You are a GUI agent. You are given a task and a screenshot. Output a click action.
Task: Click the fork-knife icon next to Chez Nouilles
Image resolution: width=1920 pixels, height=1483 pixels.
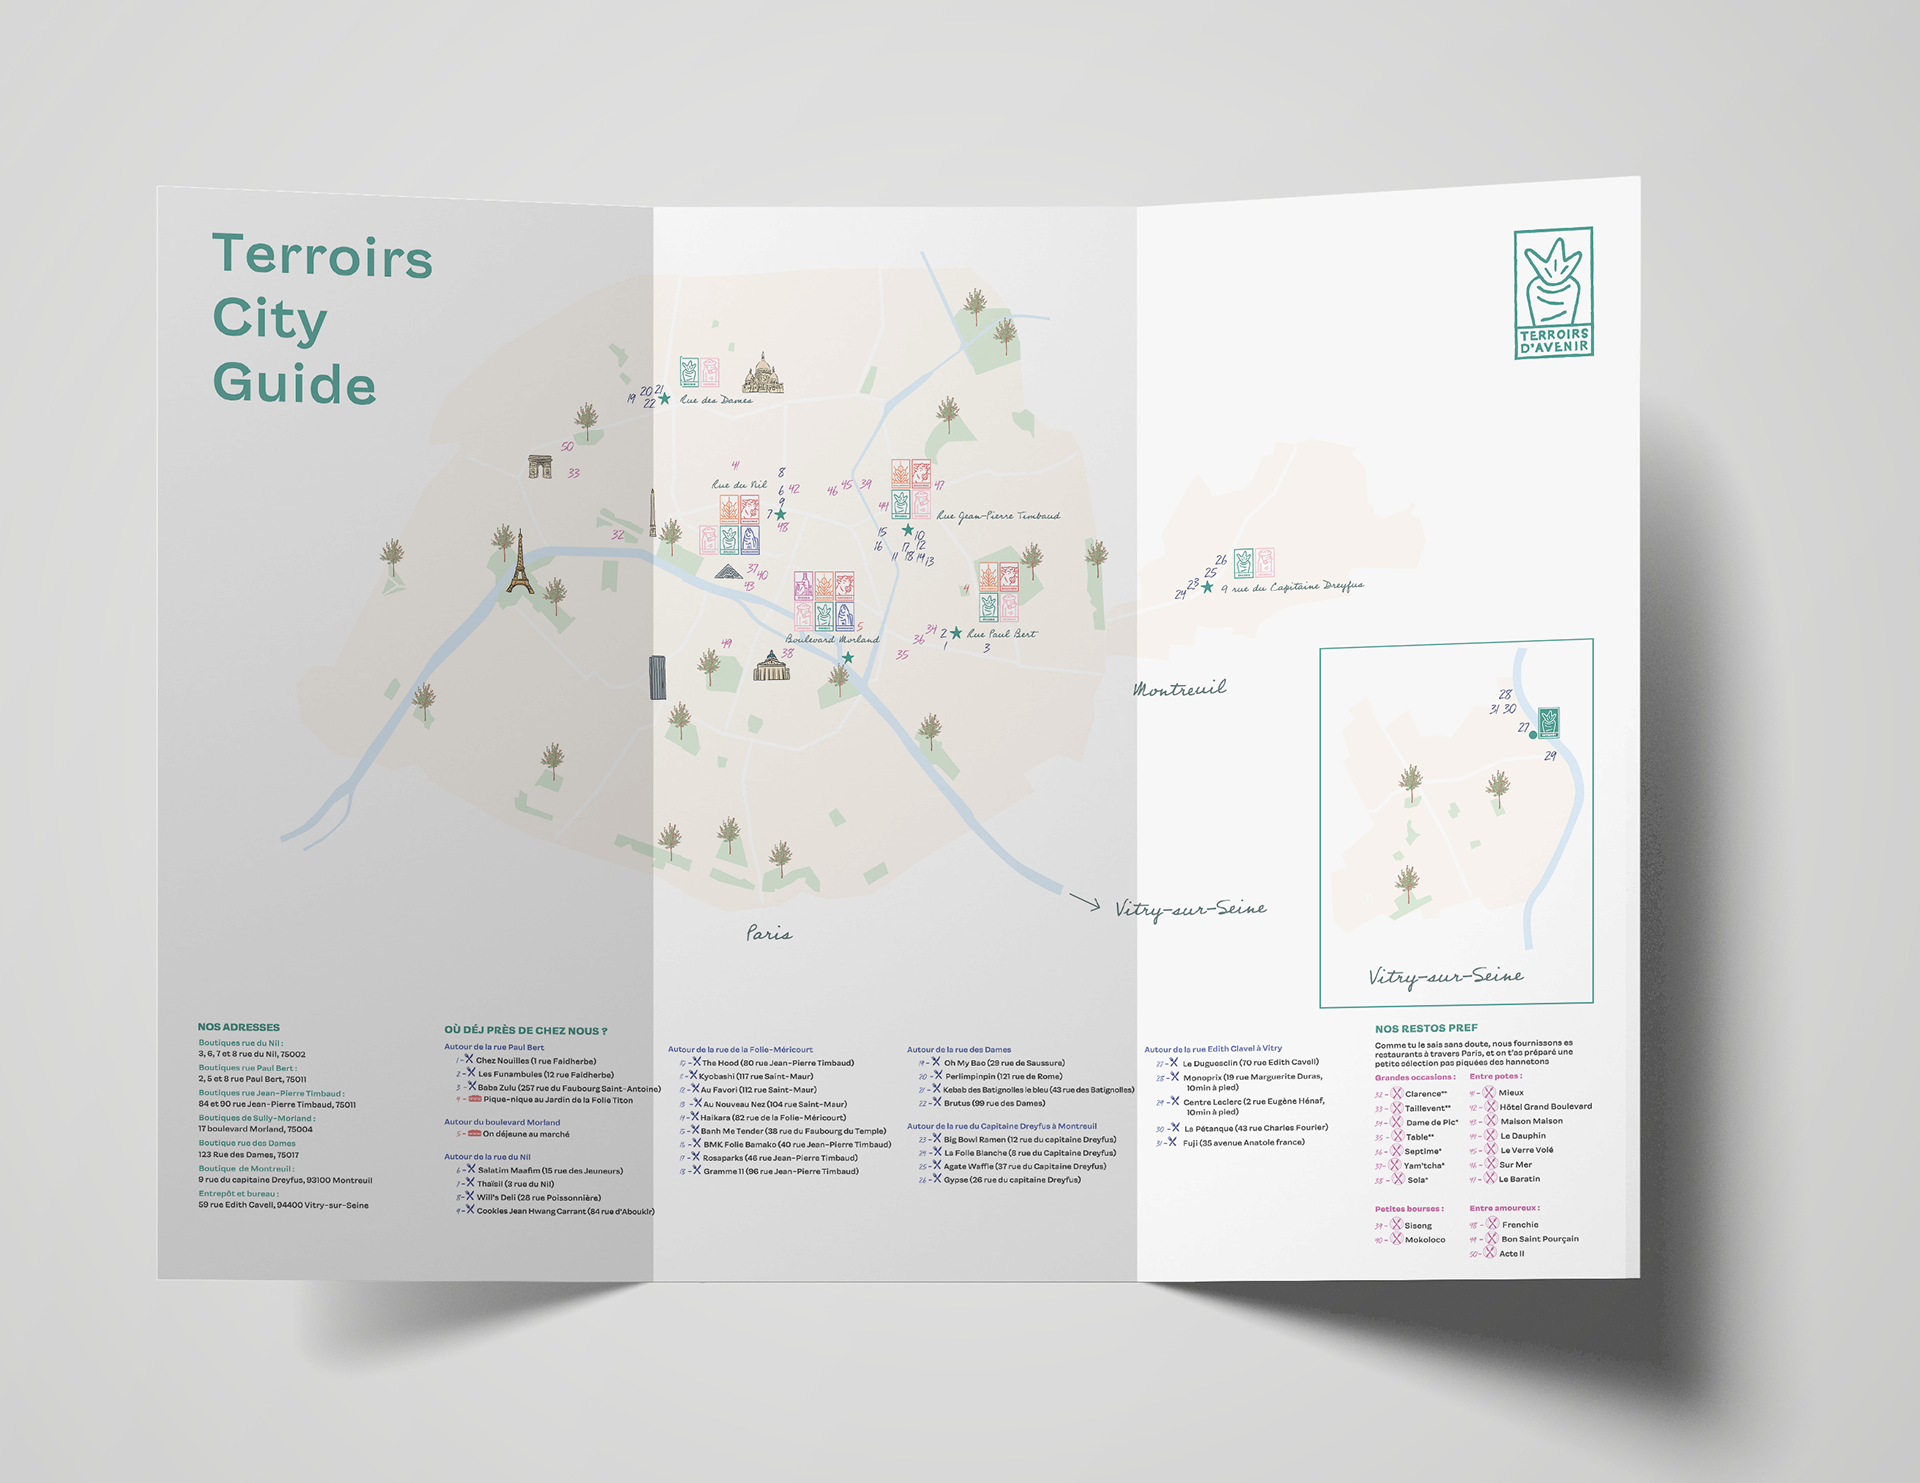[x=468, y=1059]
